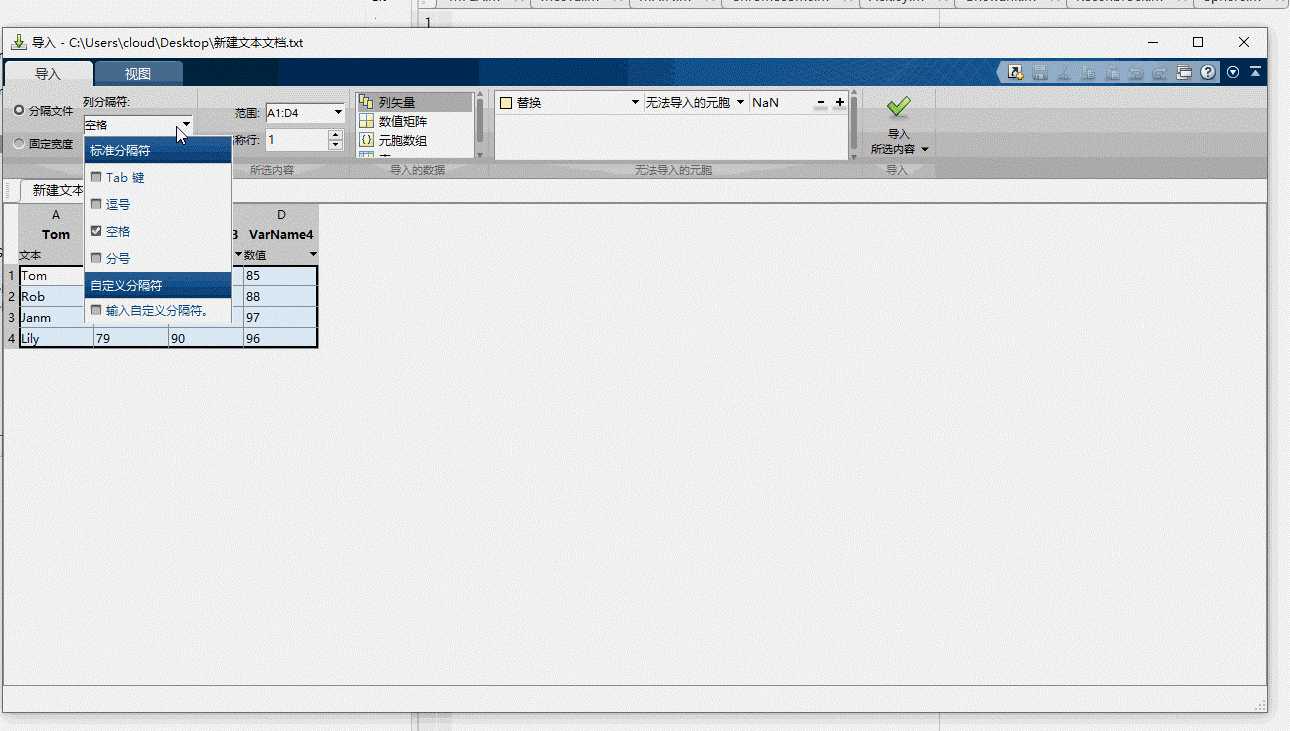Collapse the toolstrip with the up-arrow icon

(x=1255, y=72)
